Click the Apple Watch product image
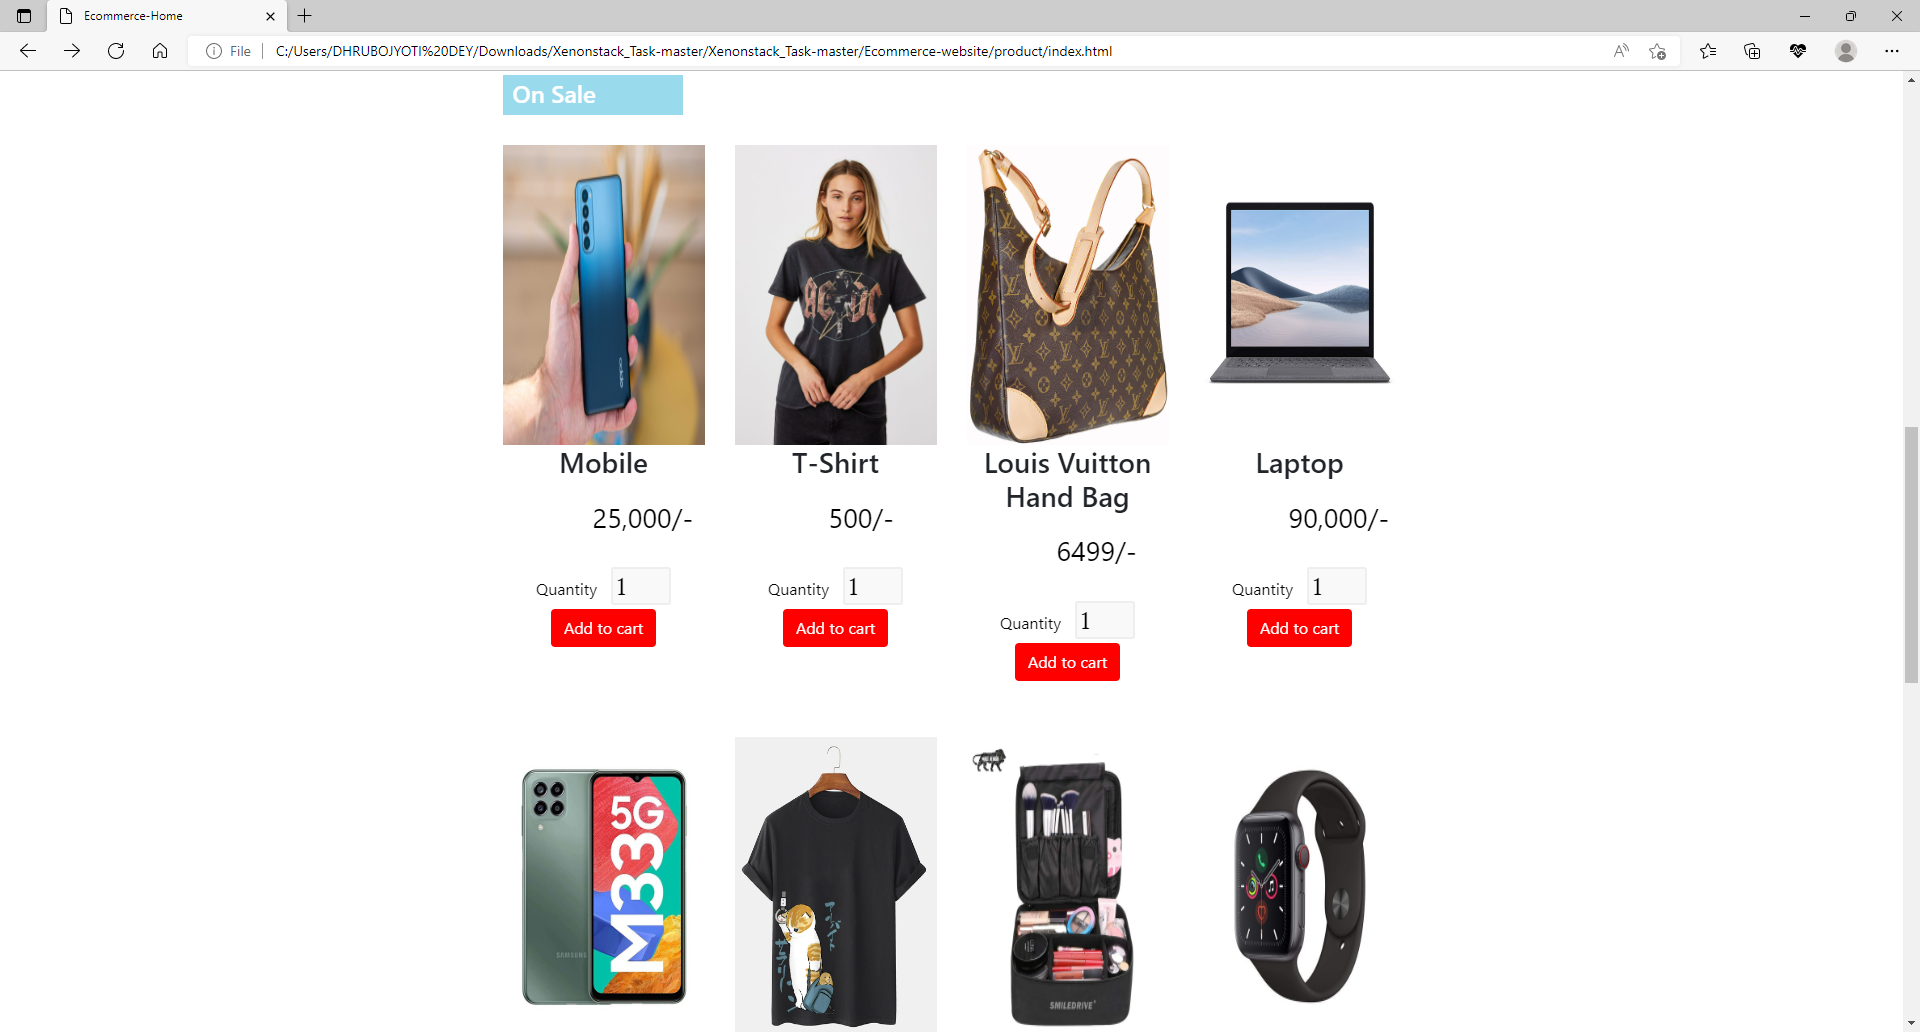Screen dimensions: 1920x1032 (1300, 886)
